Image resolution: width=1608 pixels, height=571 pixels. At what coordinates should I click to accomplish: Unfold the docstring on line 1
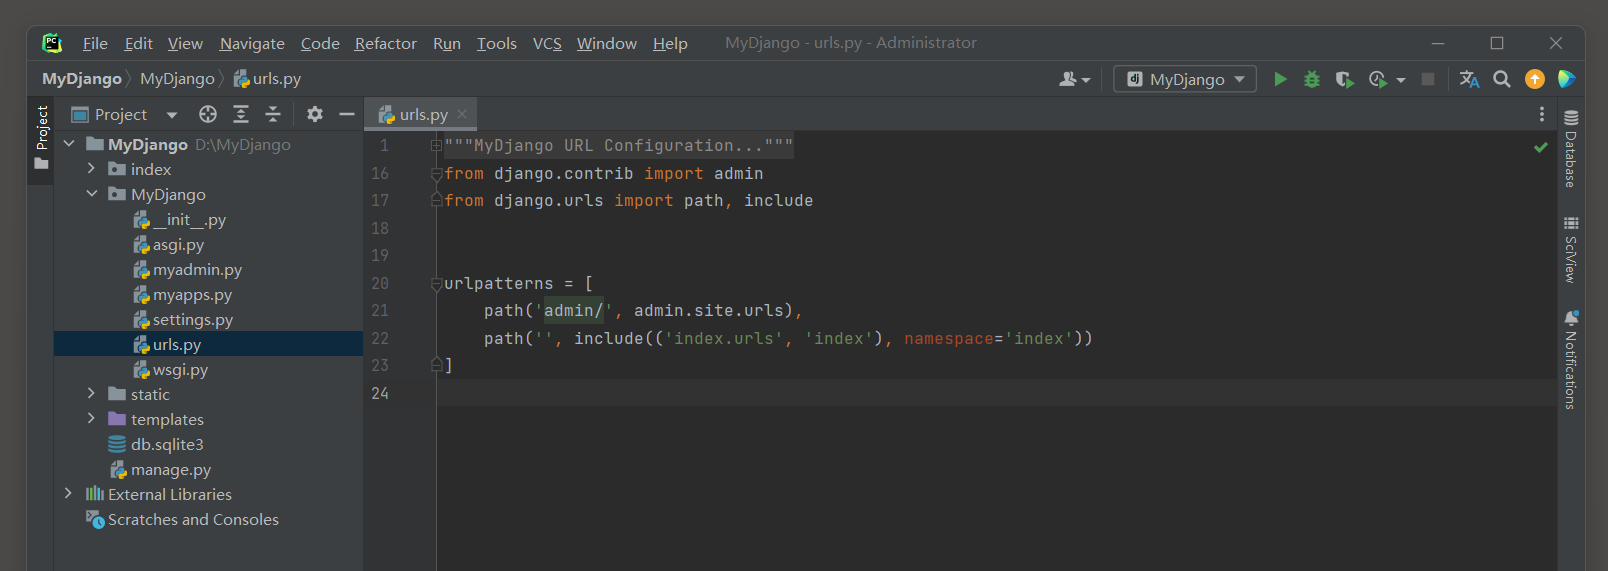coord(436,146)
